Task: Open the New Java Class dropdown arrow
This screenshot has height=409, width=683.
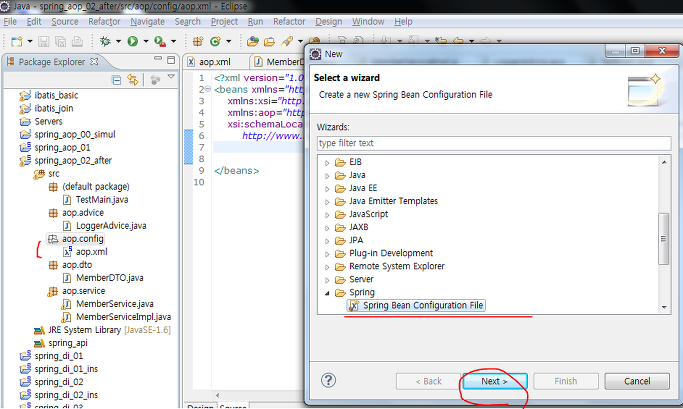Action: [228, 41]
